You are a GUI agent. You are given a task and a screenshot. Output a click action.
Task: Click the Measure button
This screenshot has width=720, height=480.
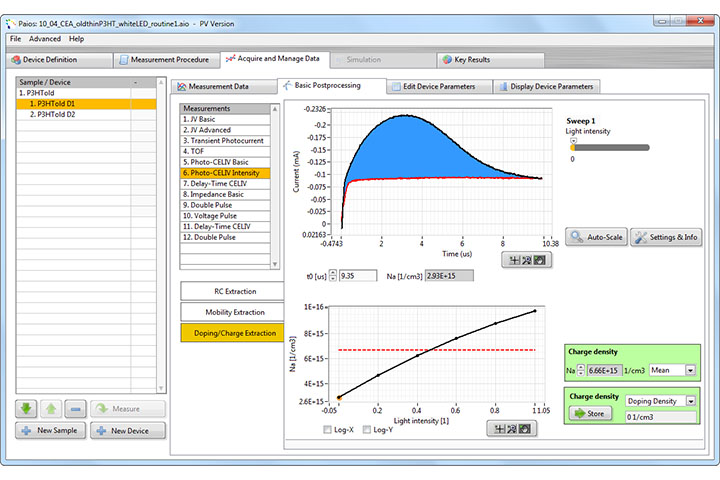click(x=128, y=408)
